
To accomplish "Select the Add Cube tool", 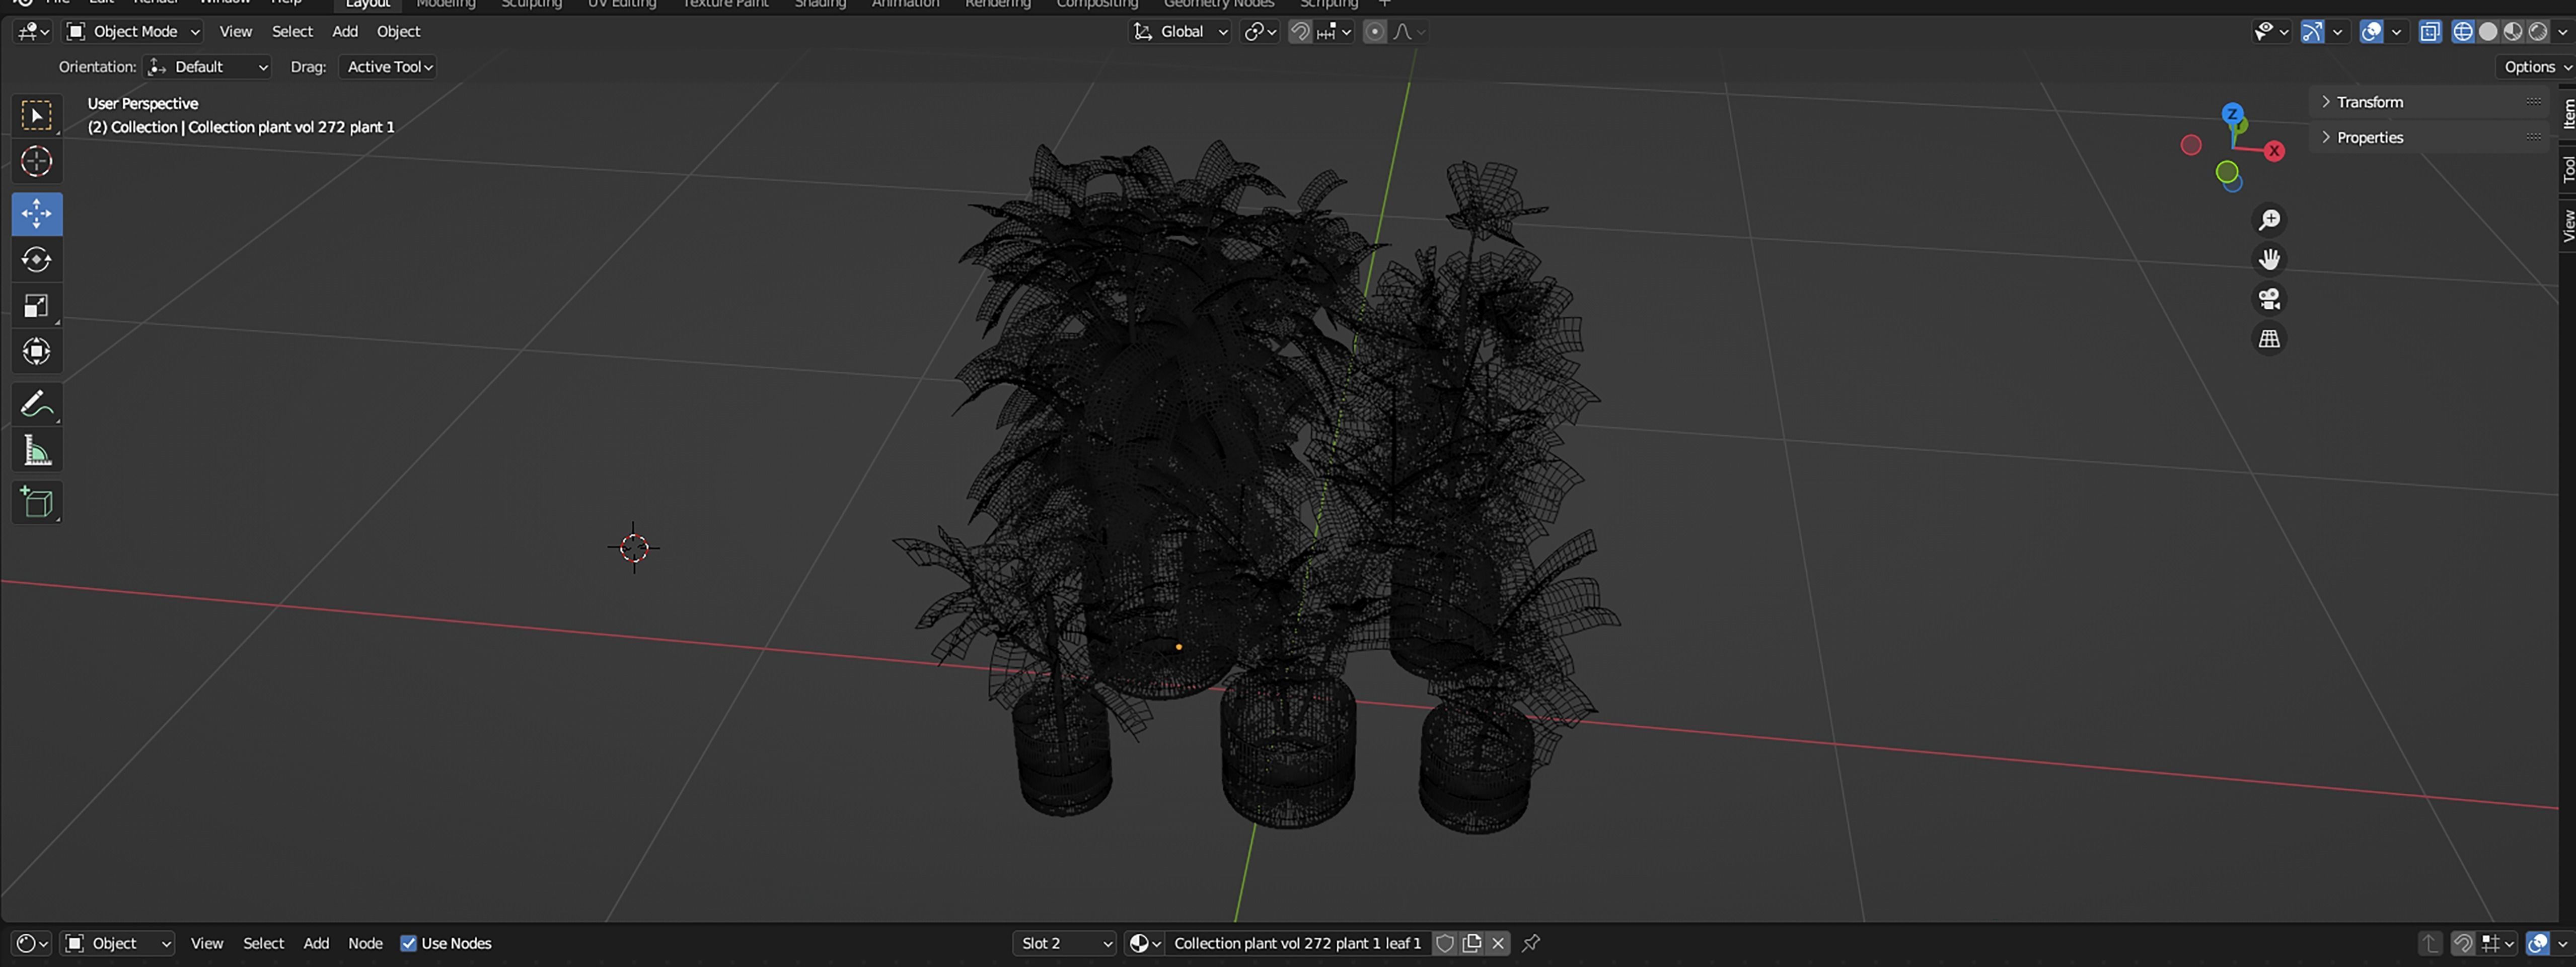I will 37,503.
